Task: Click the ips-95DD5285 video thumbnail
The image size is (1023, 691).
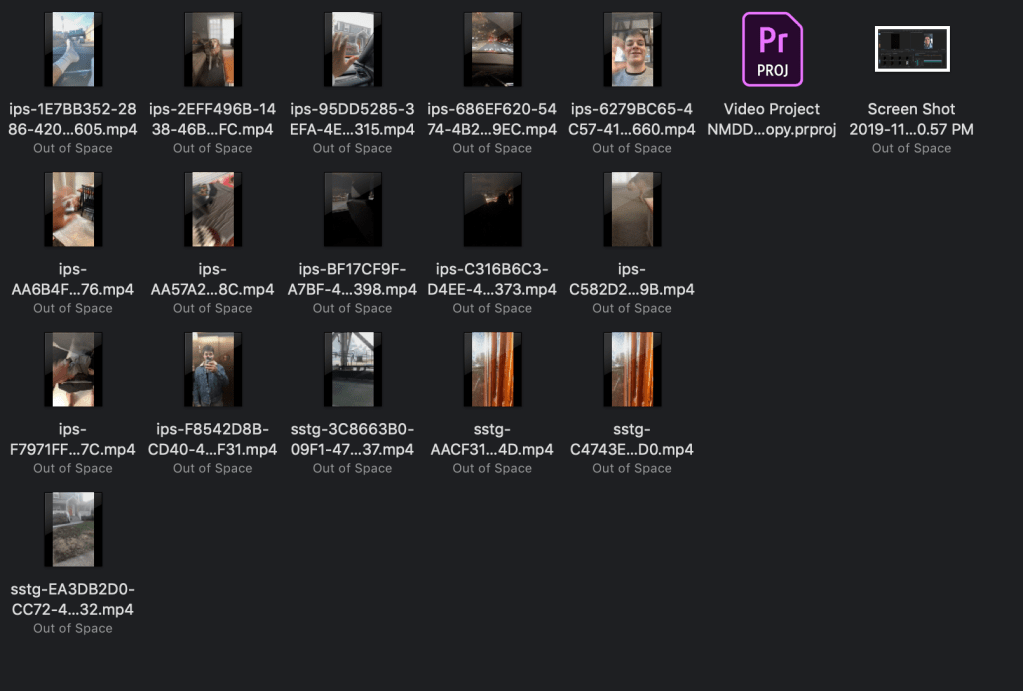Action: (x=352, y=50)
